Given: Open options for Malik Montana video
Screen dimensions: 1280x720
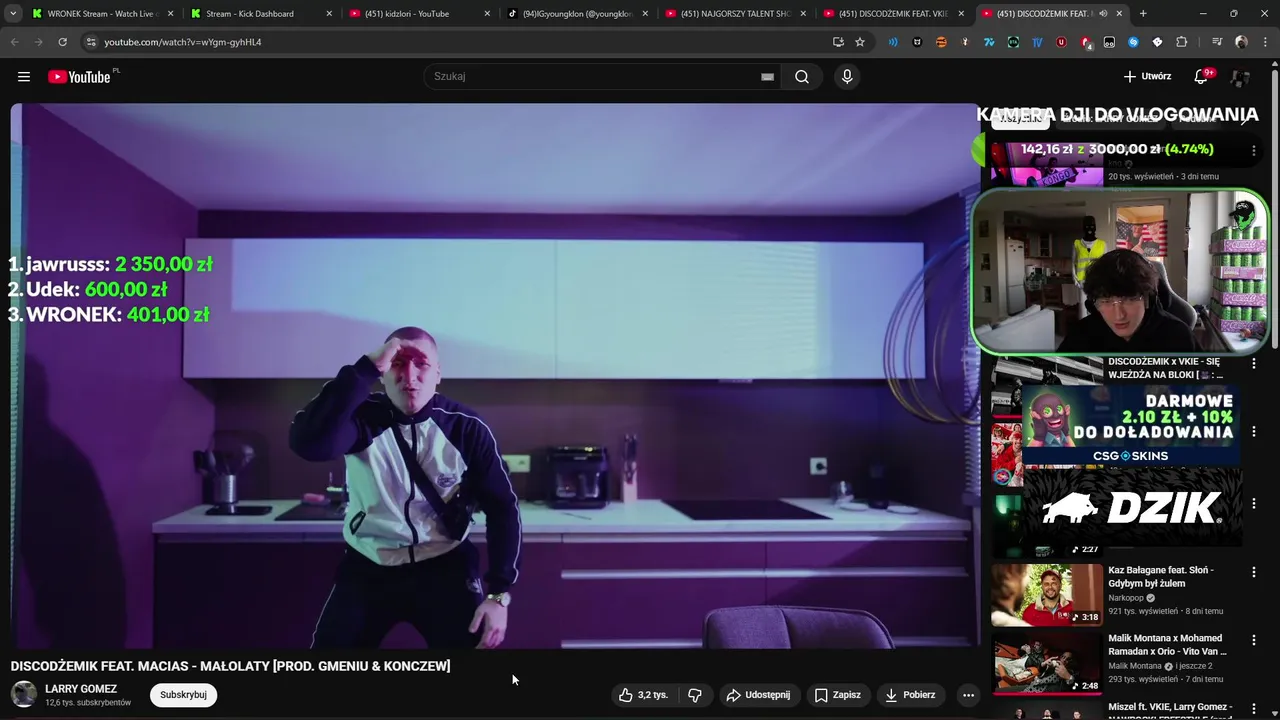Looking at the screenshot, I should coord(1253,641).
